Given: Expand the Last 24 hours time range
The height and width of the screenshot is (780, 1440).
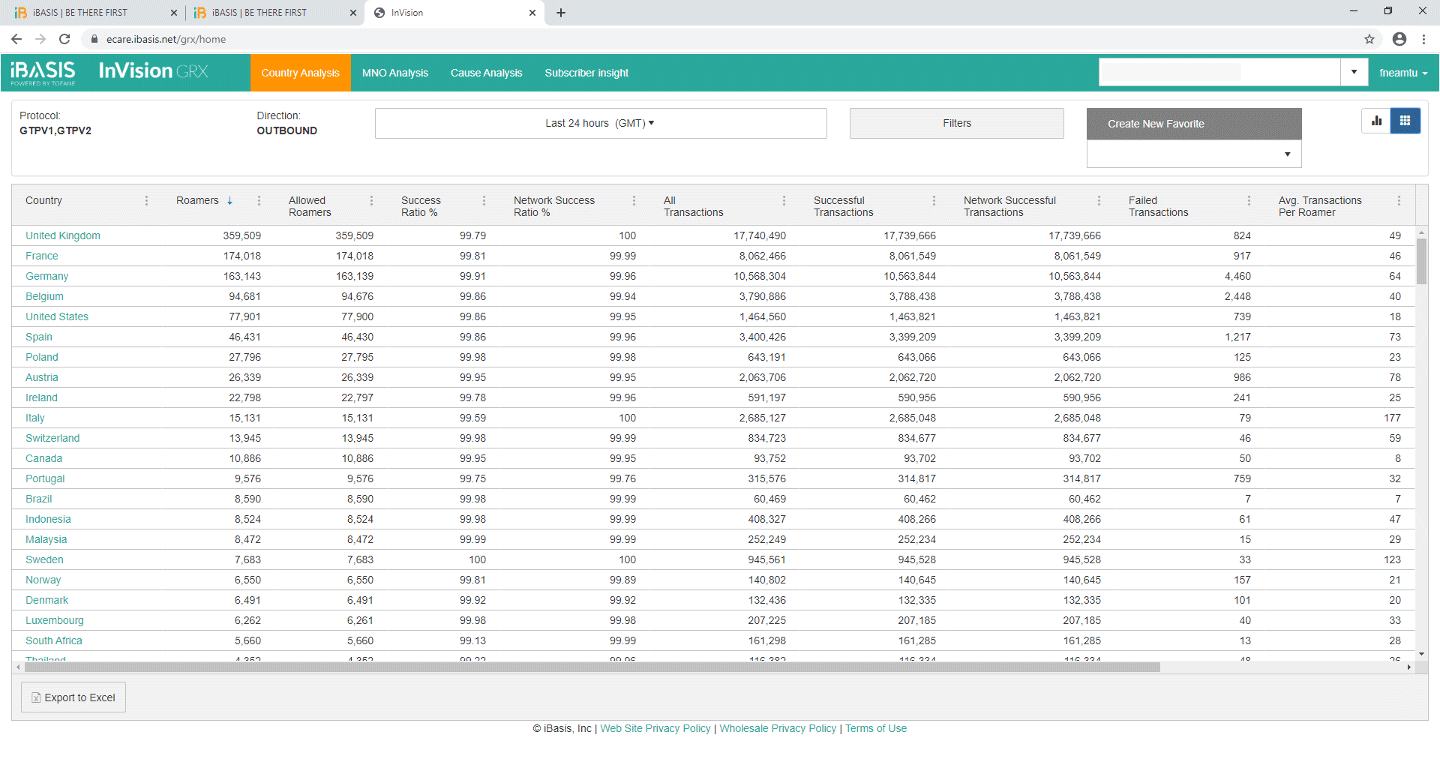Looking at the screenshot, I should tap(600, 123).
